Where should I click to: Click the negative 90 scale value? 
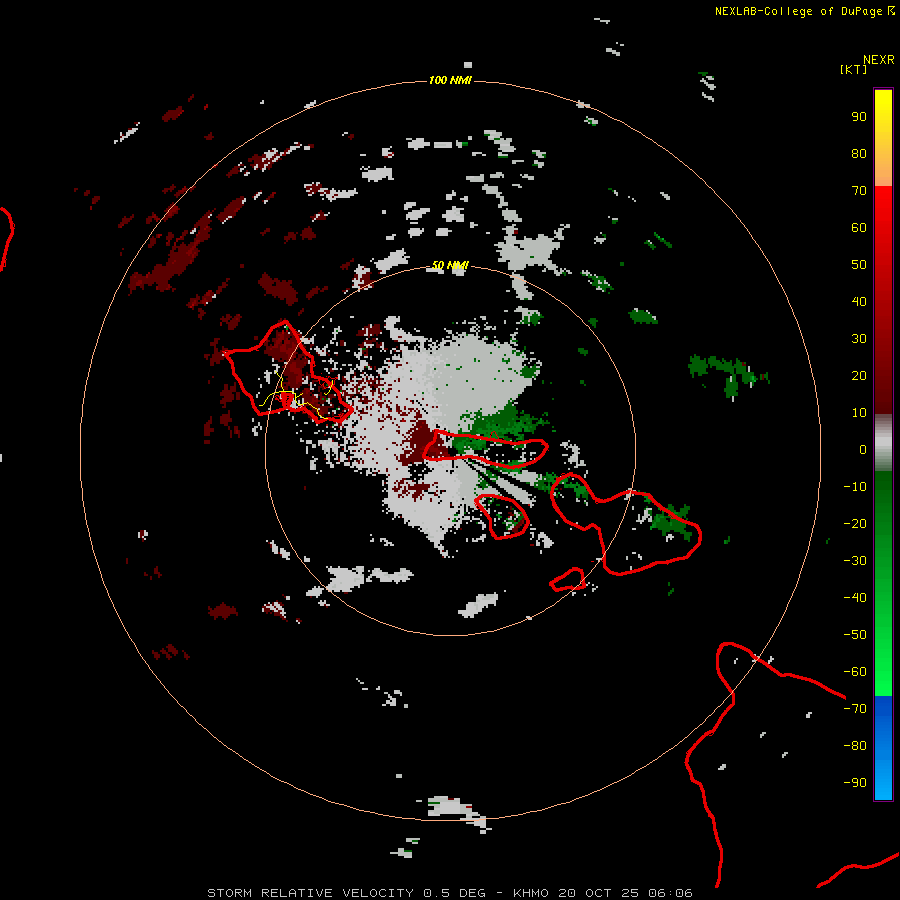[855, 783]
